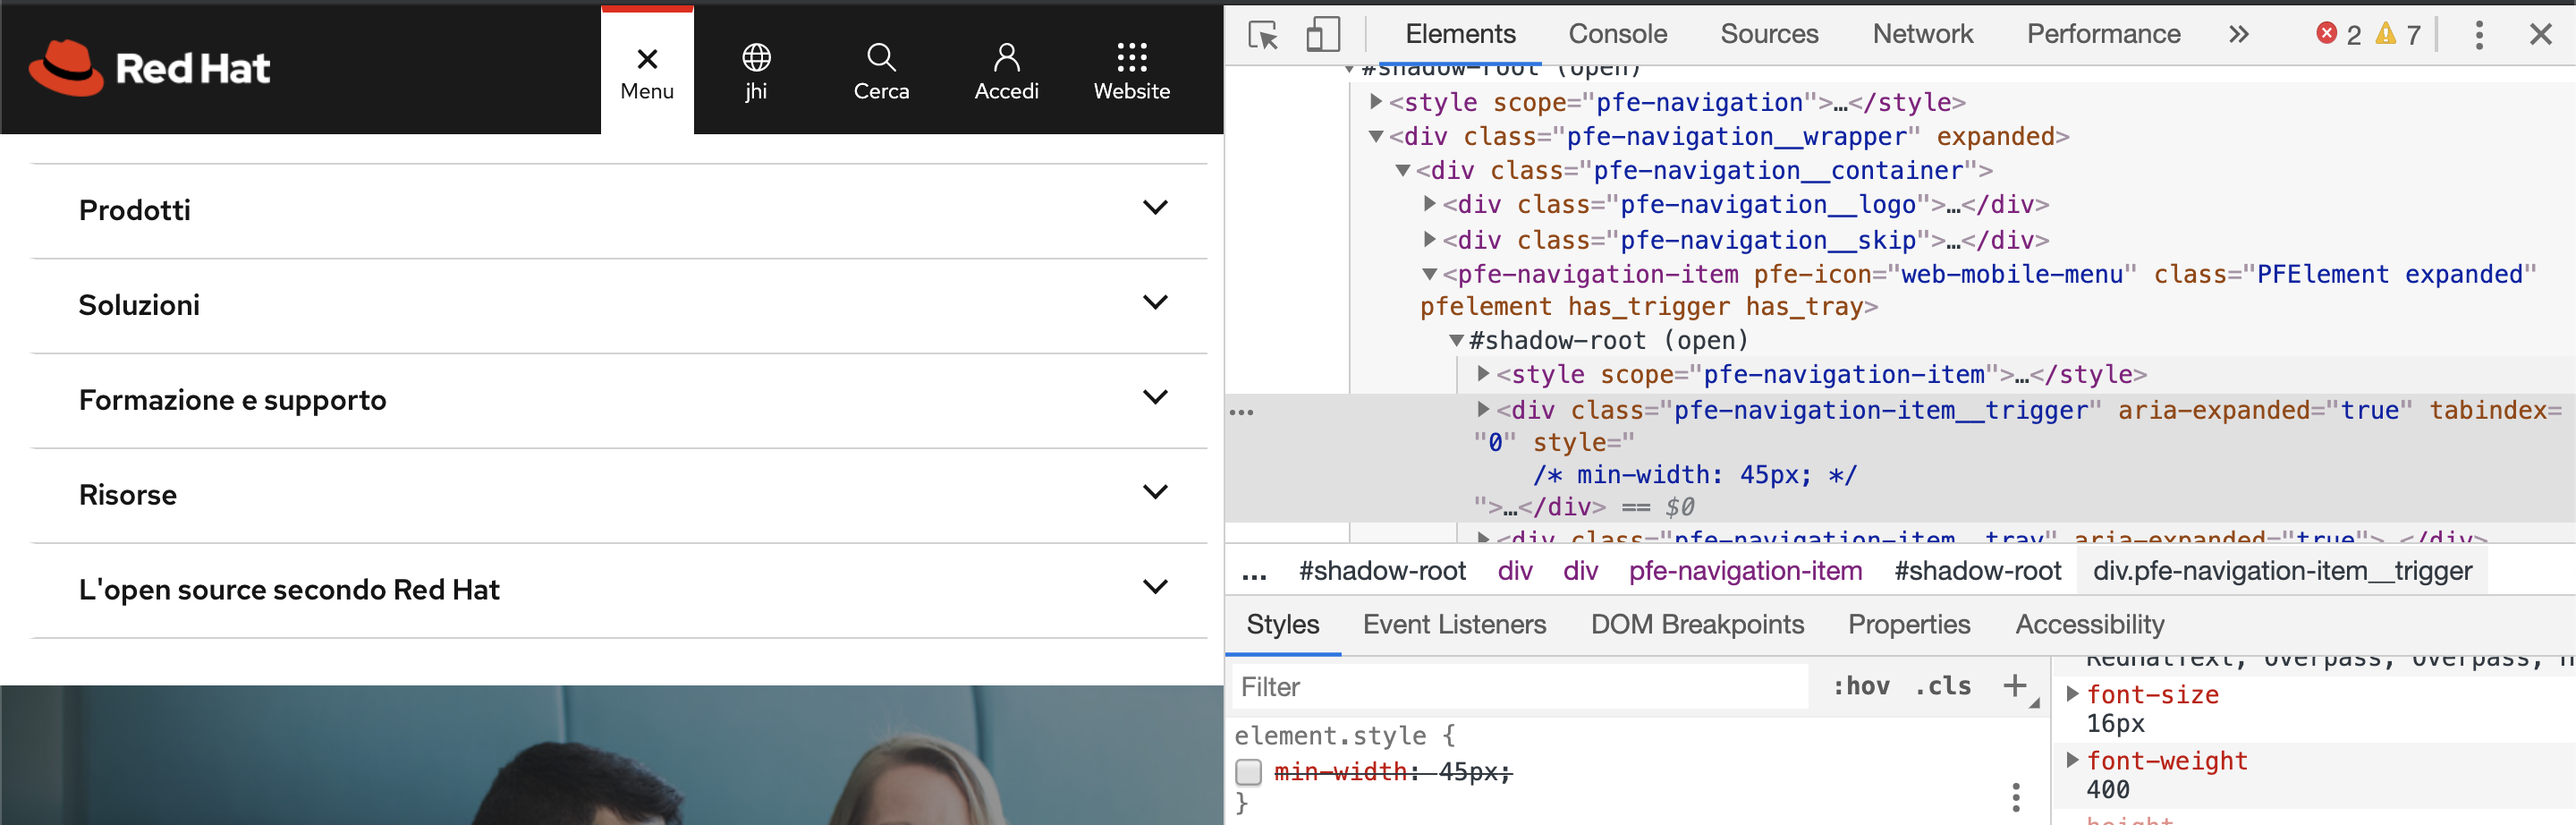Switch to the Performance tab
Screen dimensions: 2576x825
pyautogui.click(x=2103, y=34)
